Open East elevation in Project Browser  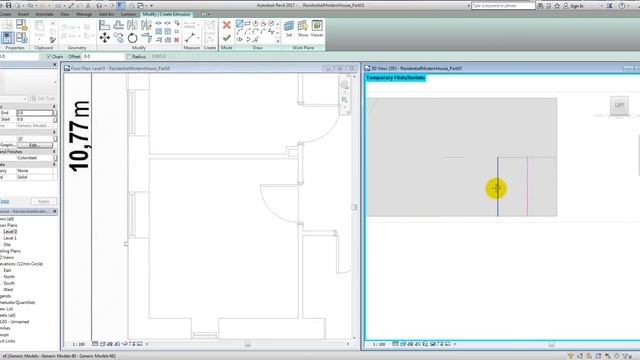[7, 270]
